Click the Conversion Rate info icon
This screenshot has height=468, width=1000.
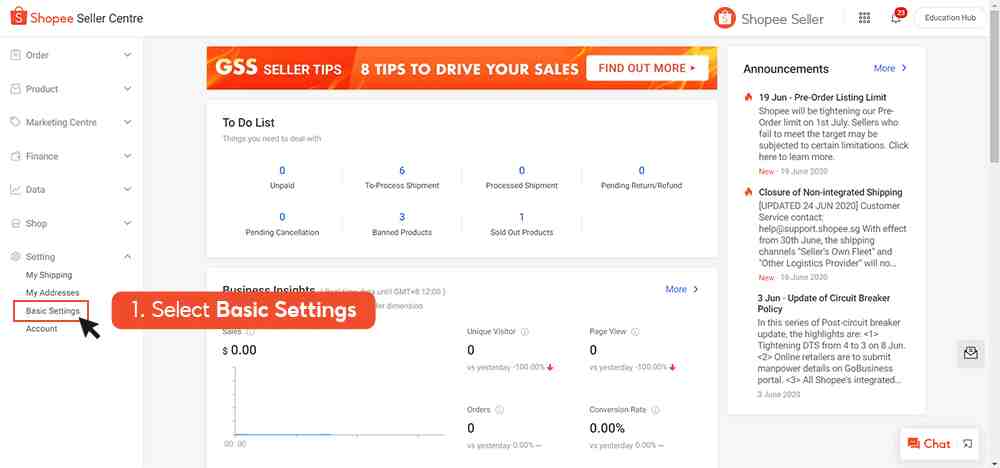655,410
